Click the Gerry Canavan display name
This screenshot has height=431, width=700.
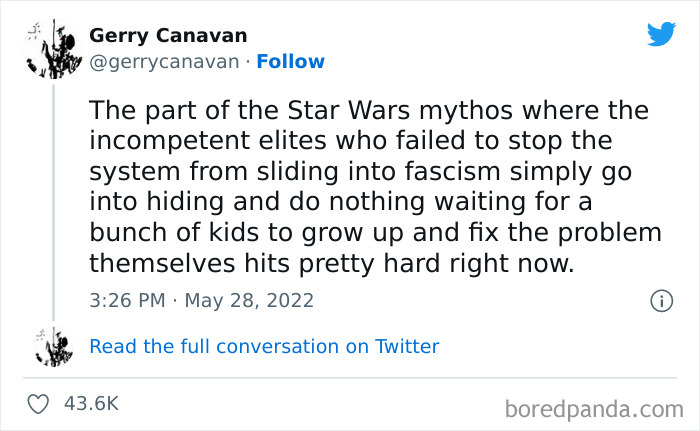pos(167,36)
